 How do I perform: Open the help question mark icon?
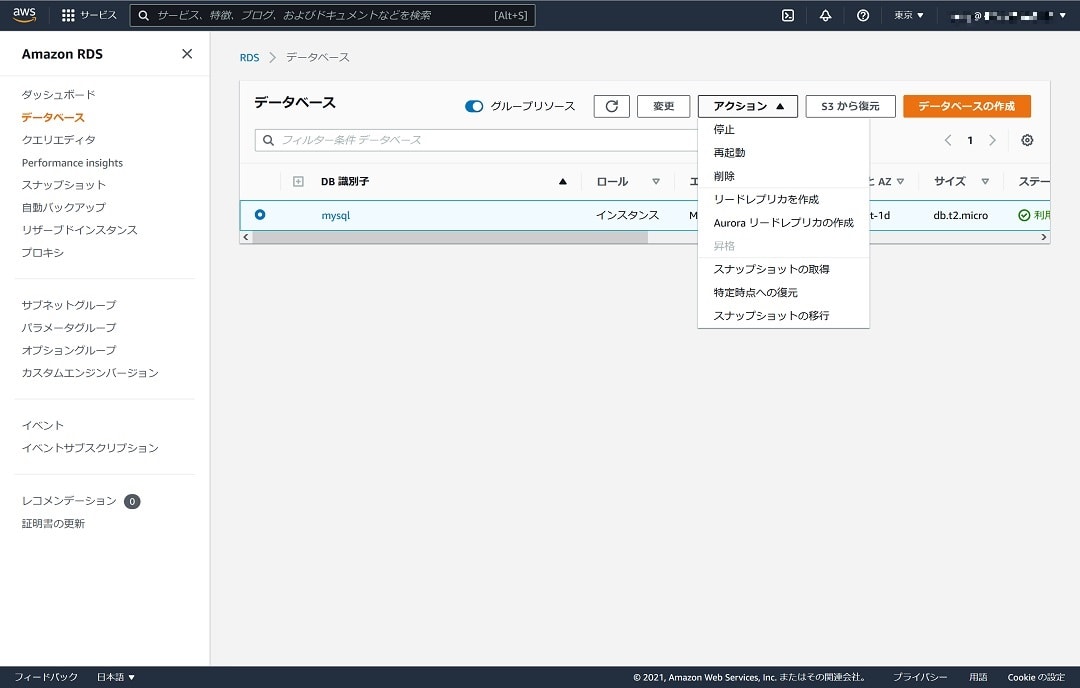(862, 15)
